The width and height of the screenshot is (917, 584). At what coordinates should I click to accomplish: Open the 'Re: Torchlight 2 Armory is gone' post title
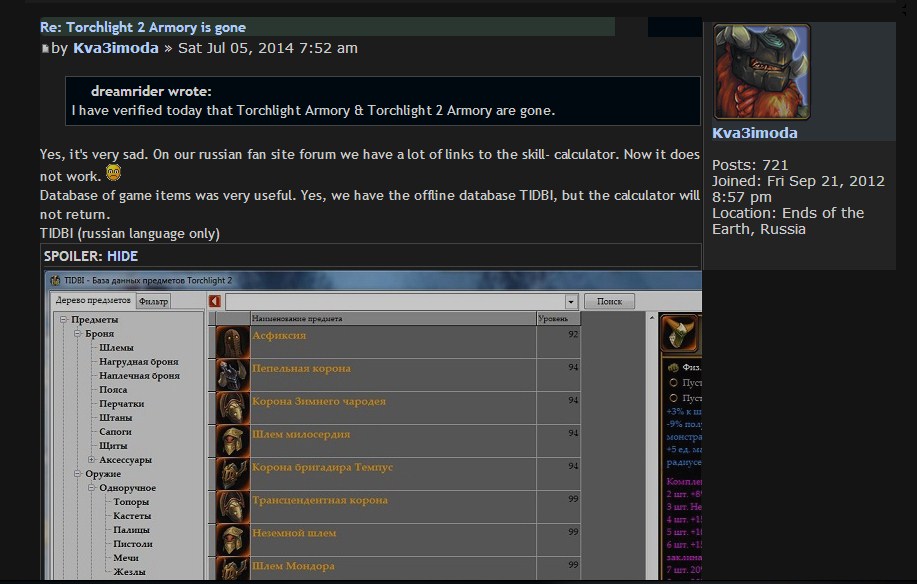pyautogui.click(x=143, y=27)
